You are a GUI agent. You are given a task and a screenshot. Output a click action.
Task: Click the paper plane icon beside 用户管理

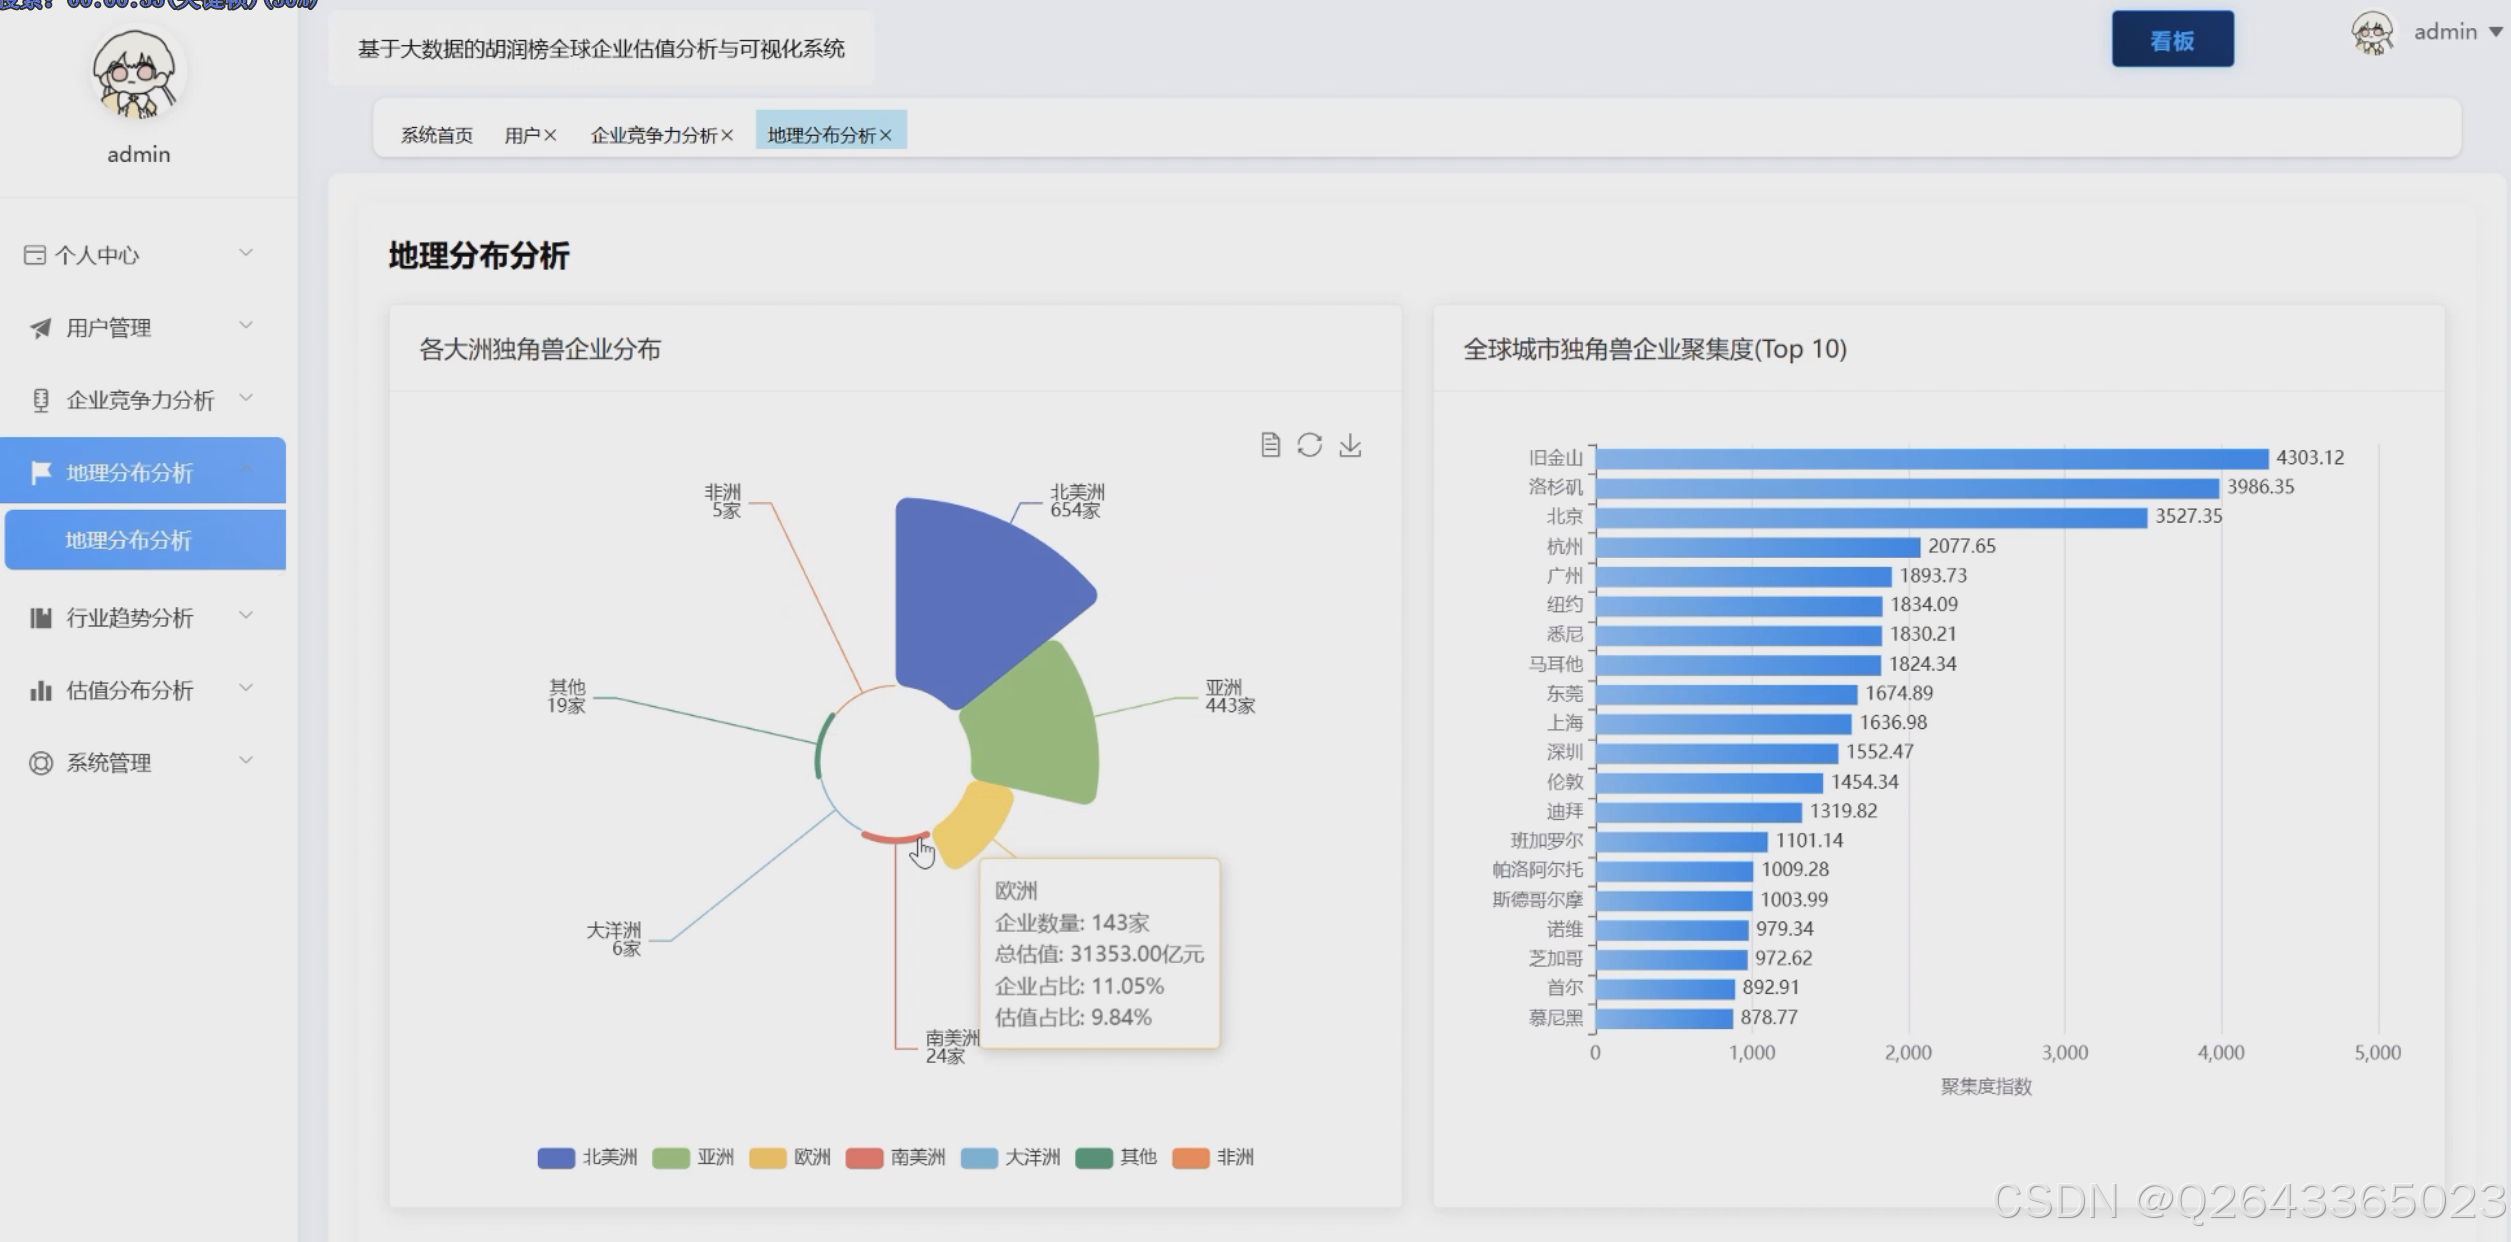coord(40,328)
